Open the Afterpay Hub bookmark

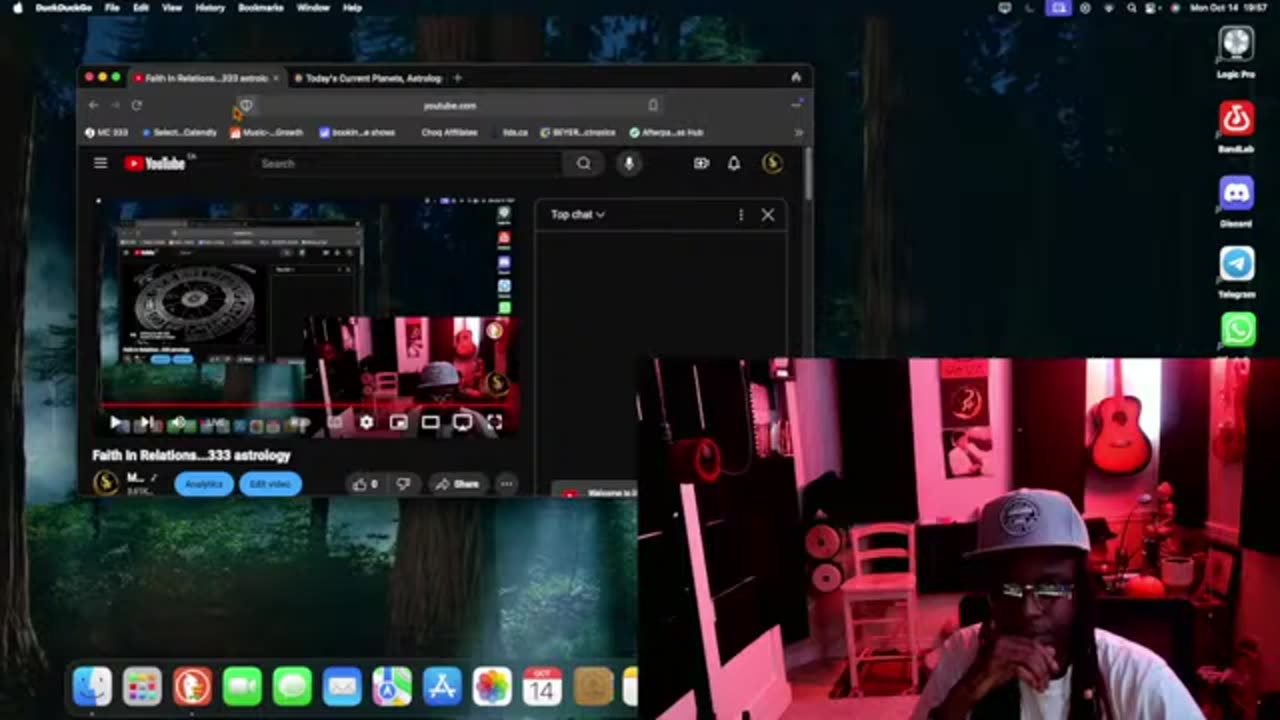coord(667,132)
